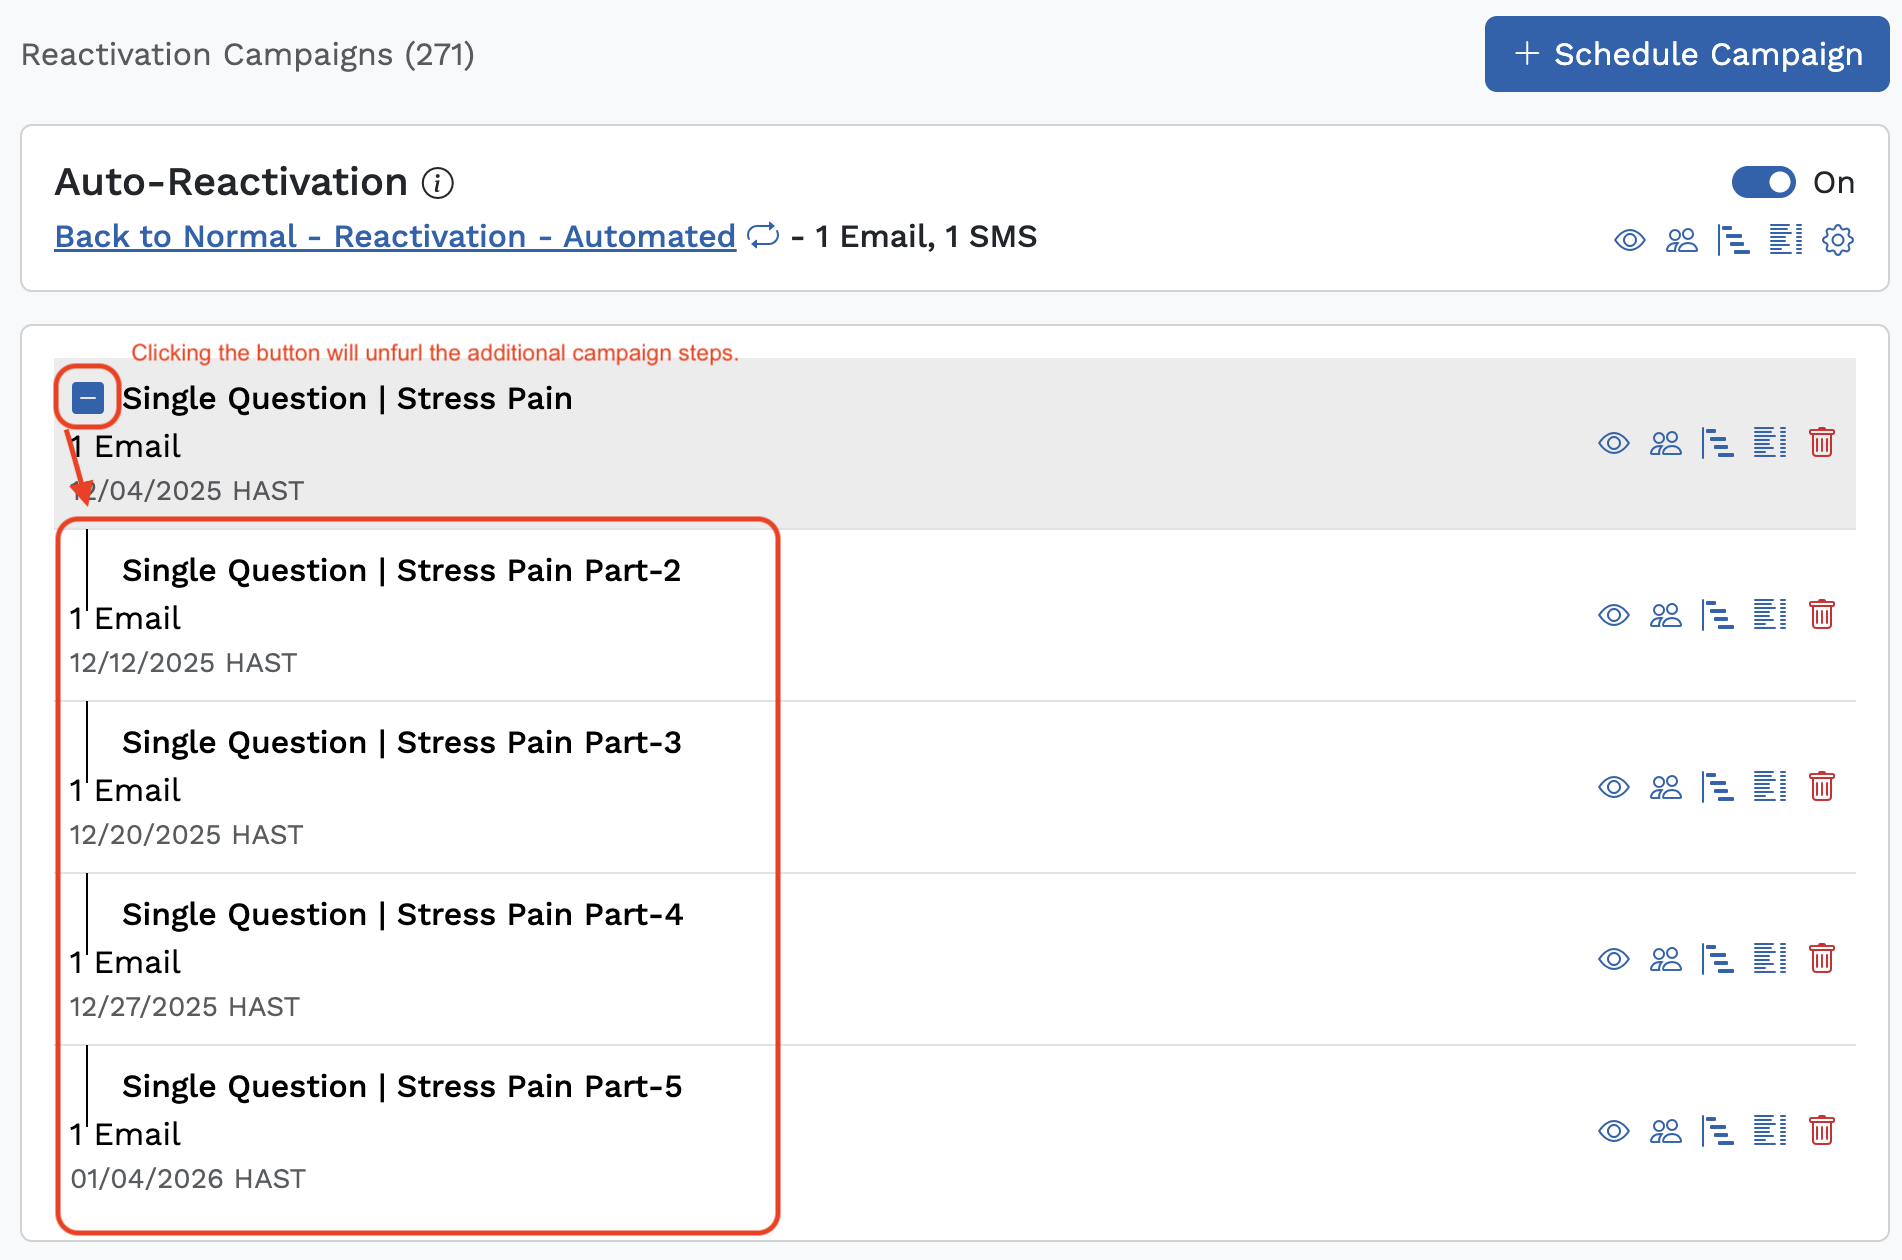Click the recurring loop icon beside Automated link

point(763,236)
